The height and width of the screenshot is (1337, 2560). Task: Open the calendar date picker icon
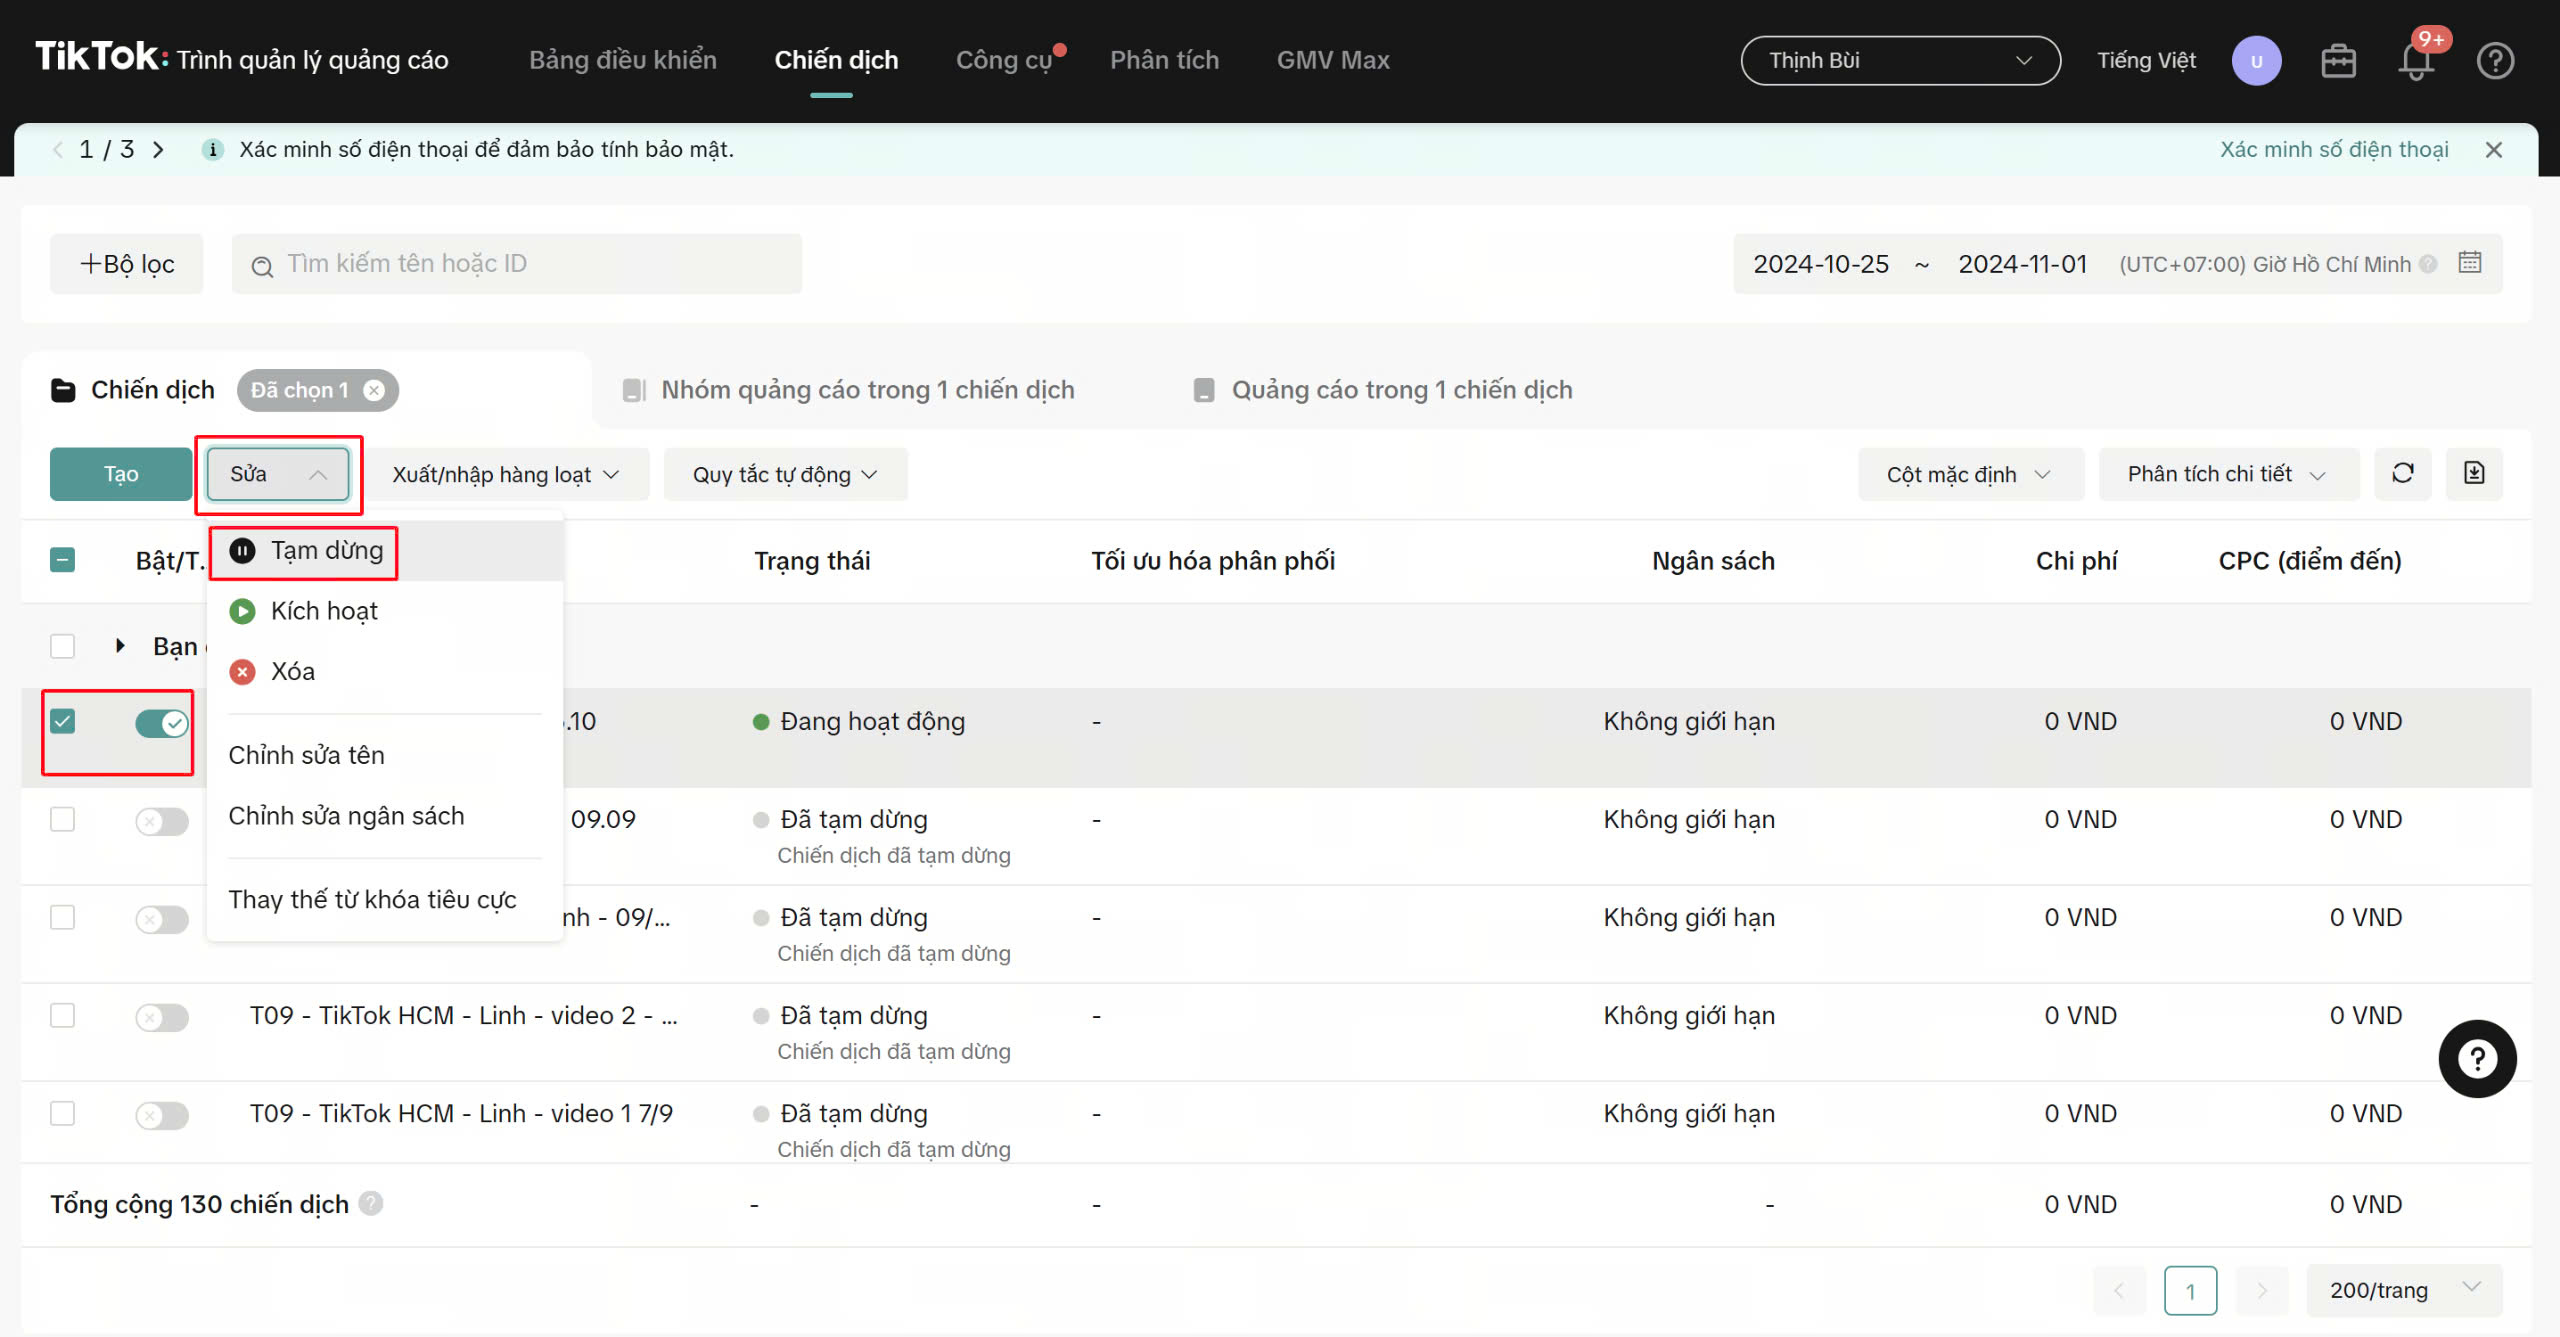(2470, 262)
